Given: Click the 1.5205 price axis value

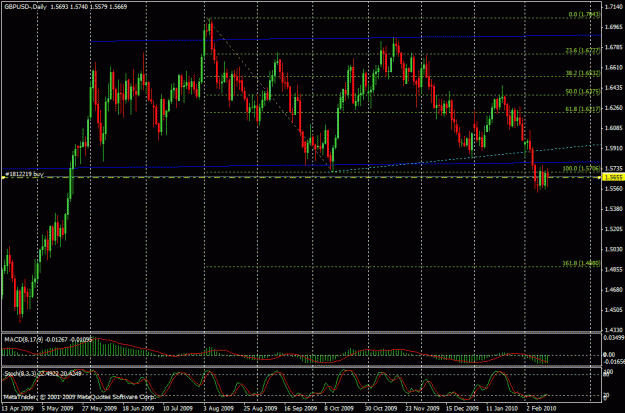Looking at the screenshot, I should 614,229.
